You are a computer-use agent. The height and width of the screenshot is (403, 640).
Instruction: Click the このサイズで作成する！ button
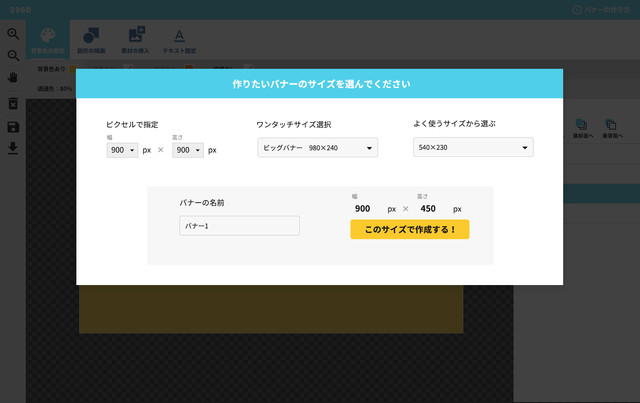(x=410, y=229)
